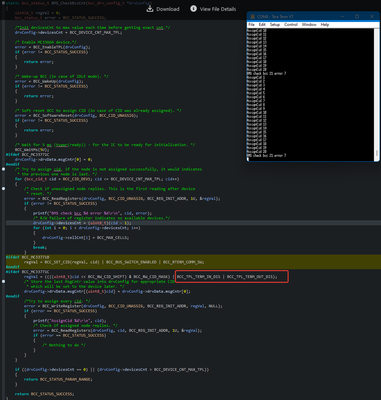This screenshot has height=400, width=381.
Task: Open the Setup menu in Tera Term
Action: point(275,25)
